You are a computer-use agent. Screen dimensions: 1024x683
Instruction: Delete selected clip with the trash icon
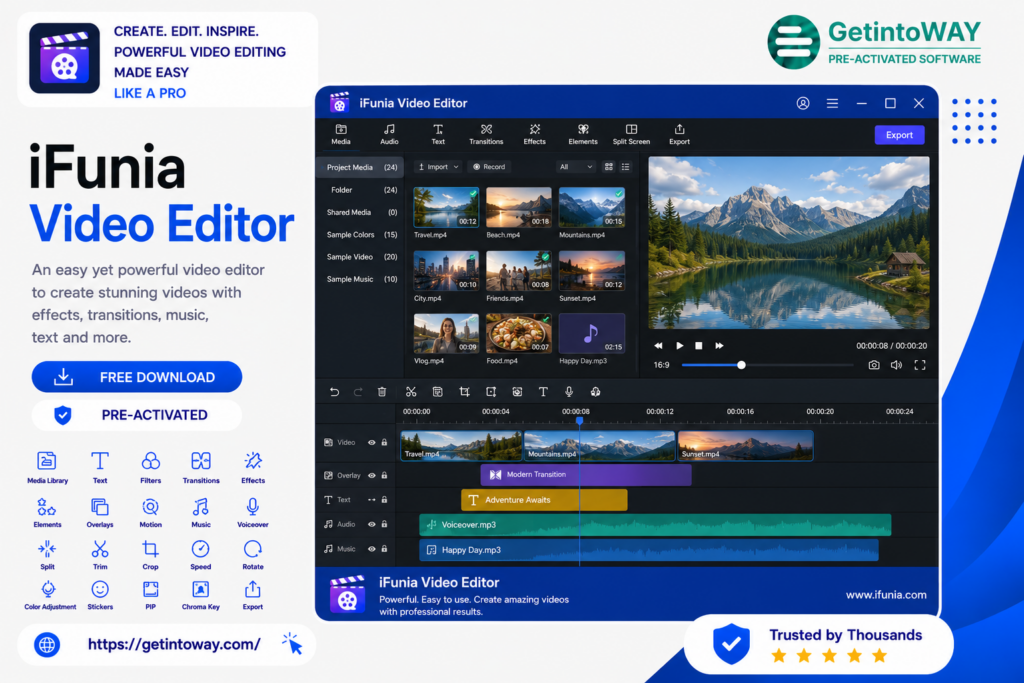click(382, 392)
